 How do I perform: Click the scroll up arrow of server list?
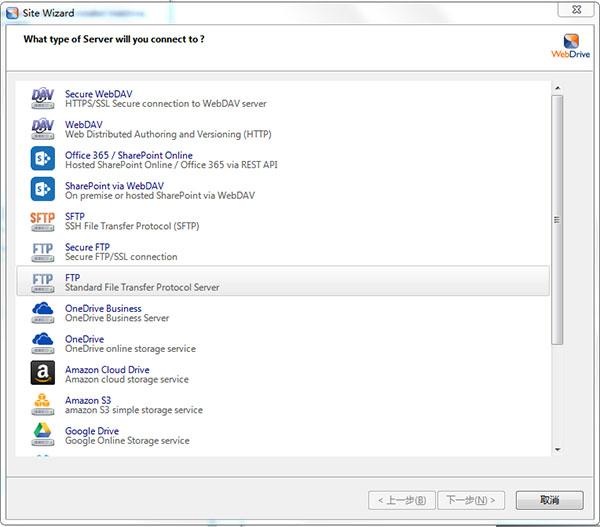click(x=558, y=88)
